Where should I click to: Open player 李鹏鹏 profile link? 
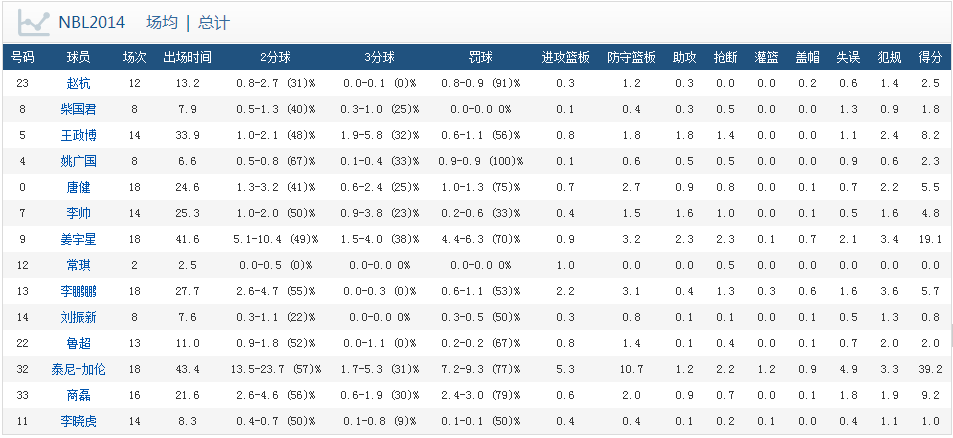click(x=78, y=292)
